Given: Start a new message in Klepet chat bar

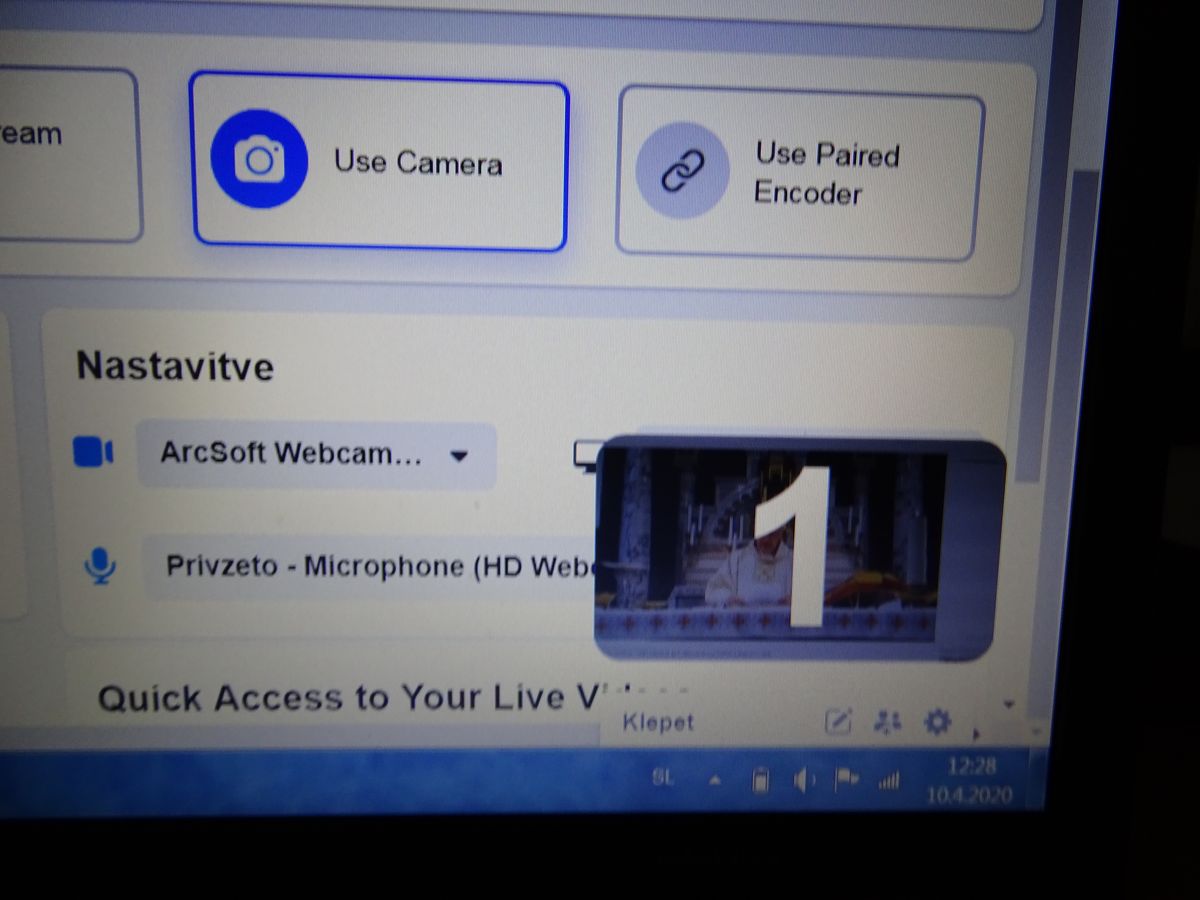Looking at the screenshot, I should [837, 721].
